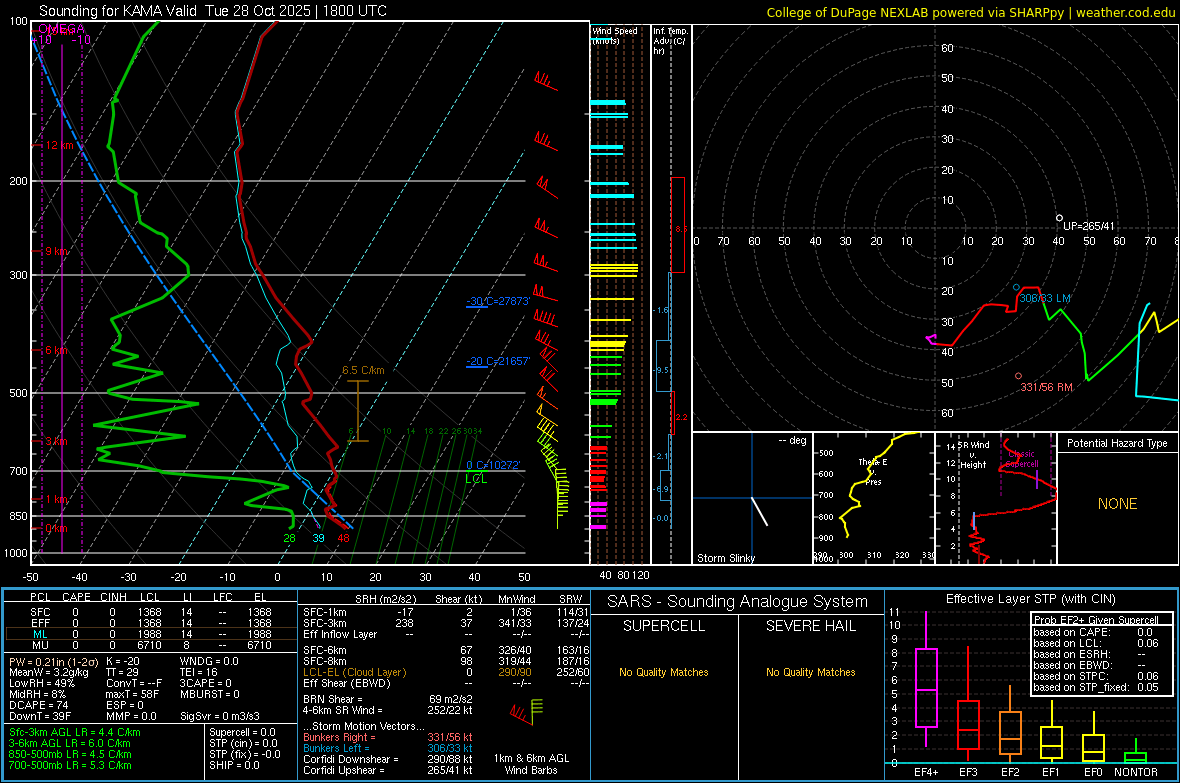Viewport: 1180px width, 783px height.
Task: Click the green surface dewpoint value 28
Action: [289, 538]
